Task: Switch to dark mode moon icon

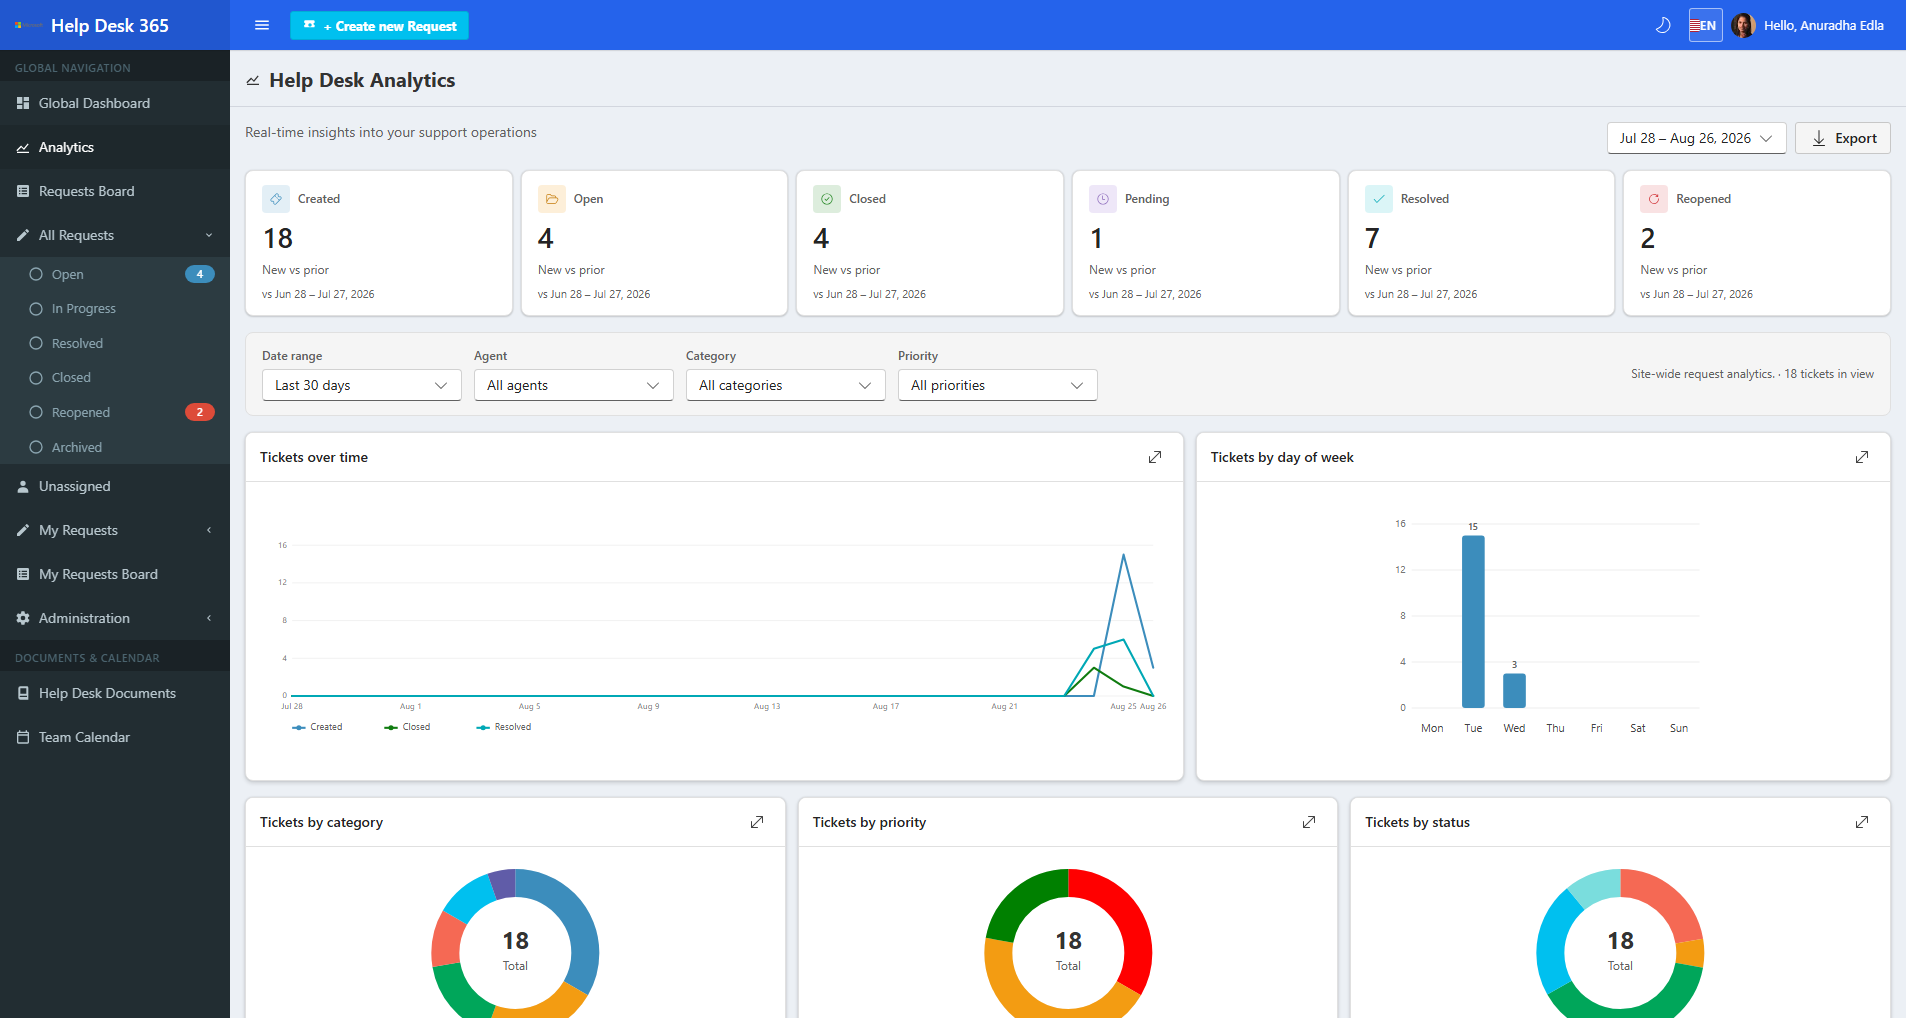Action: 1663,25
